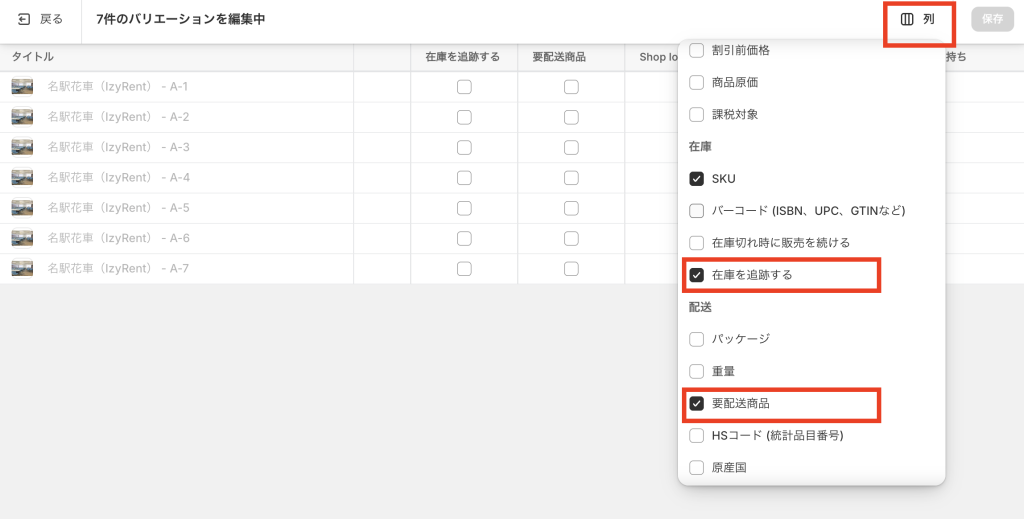The height and width of the screenshot is (519, 1024).
Task: Click the back arrow icon labeled 戻る
Action: click(24, 19)
